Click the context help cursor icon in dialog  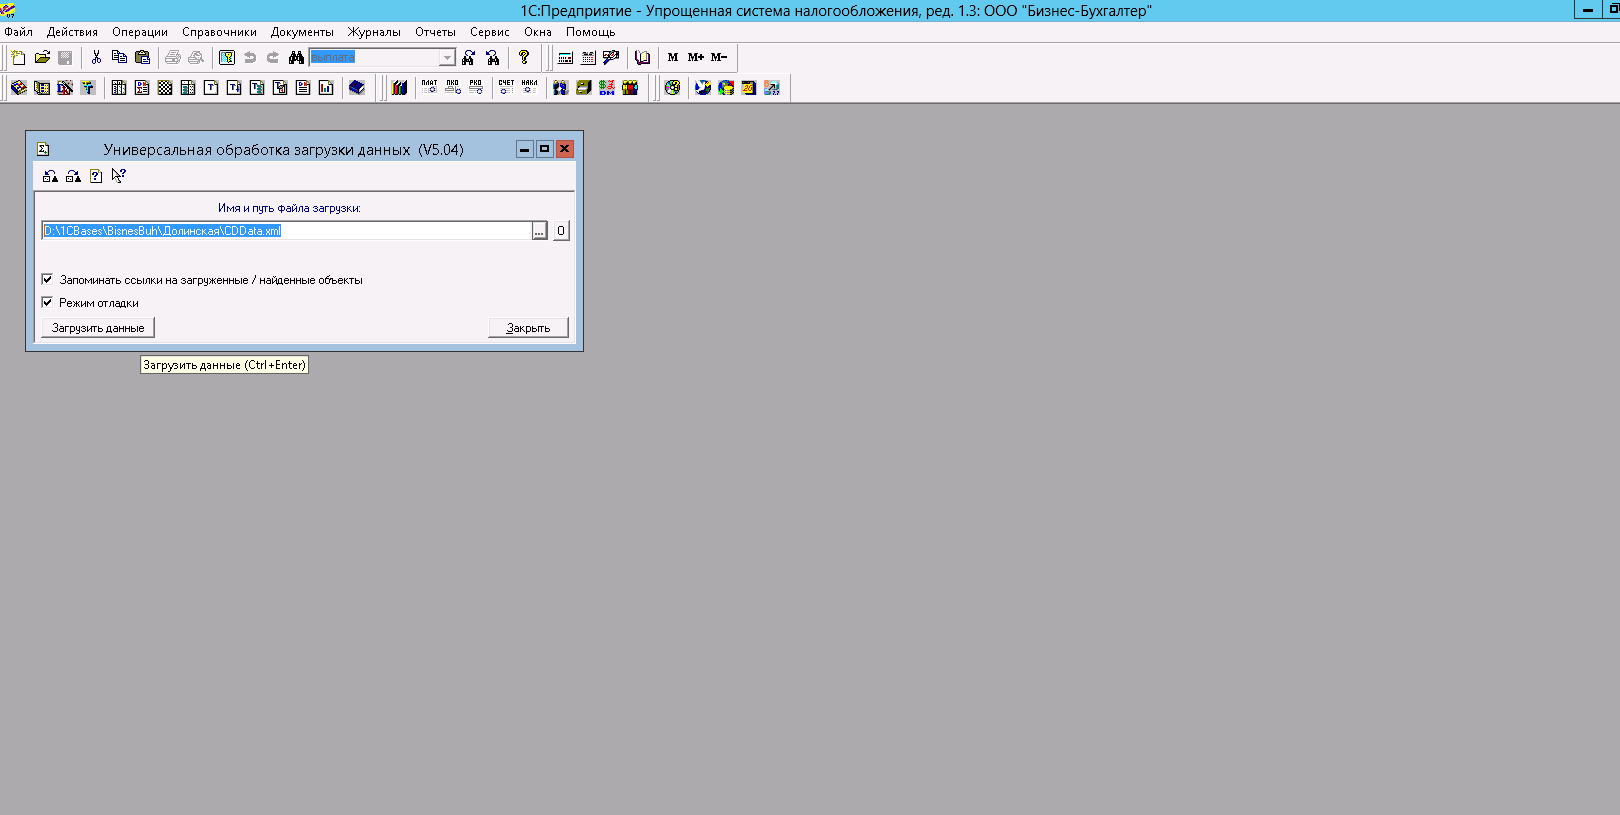(119, 176)
